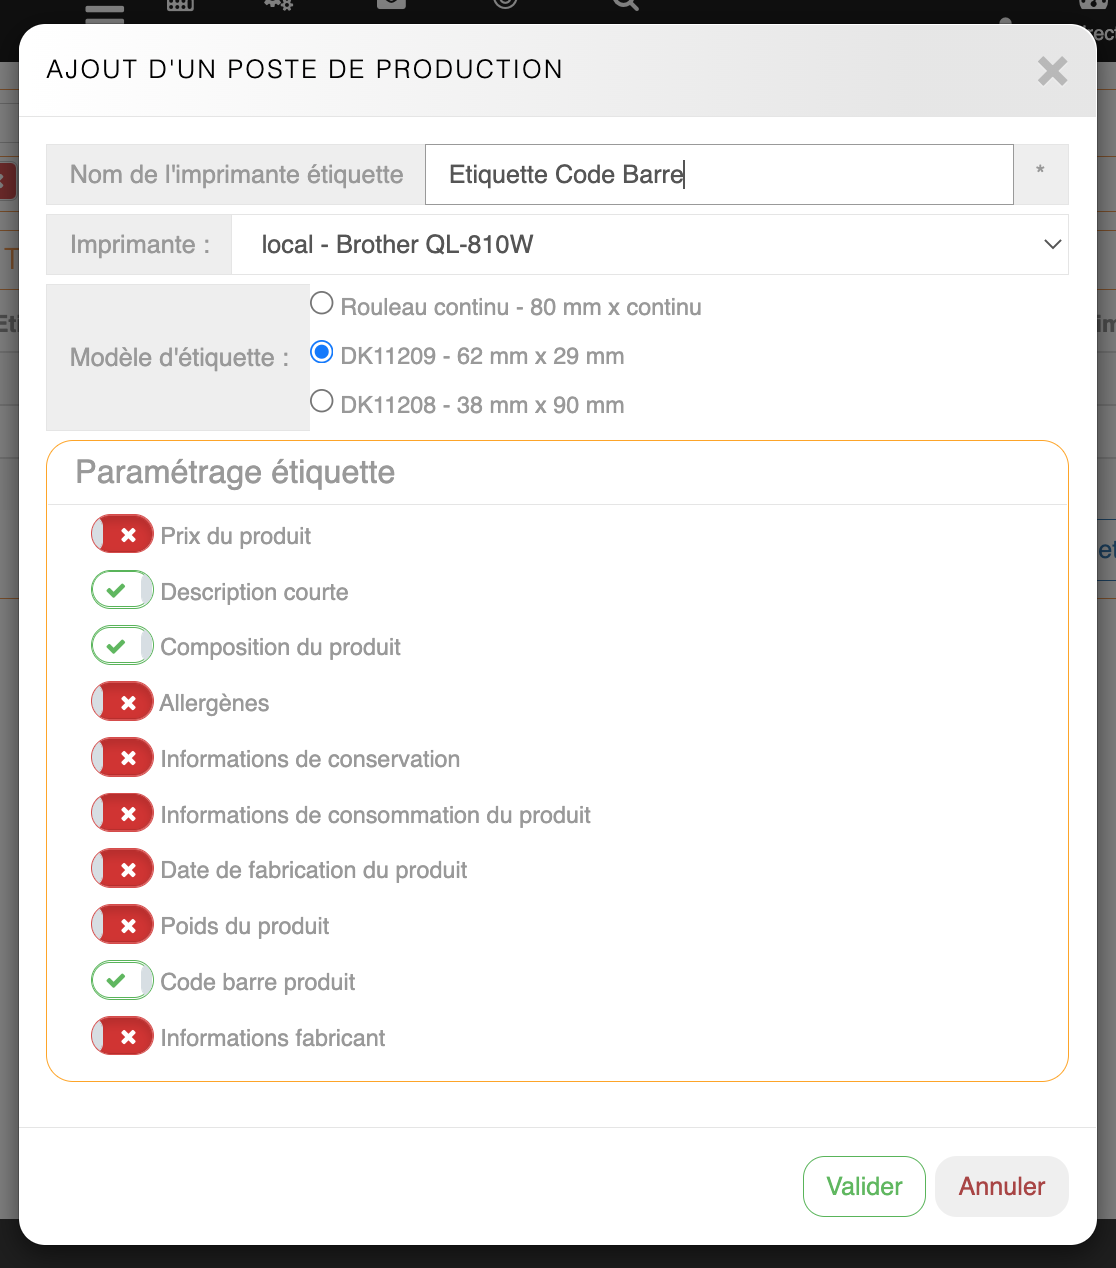1116x1268 pixels.
Task: Enable the Informations fabricant switch
Action: [122, 1037]
